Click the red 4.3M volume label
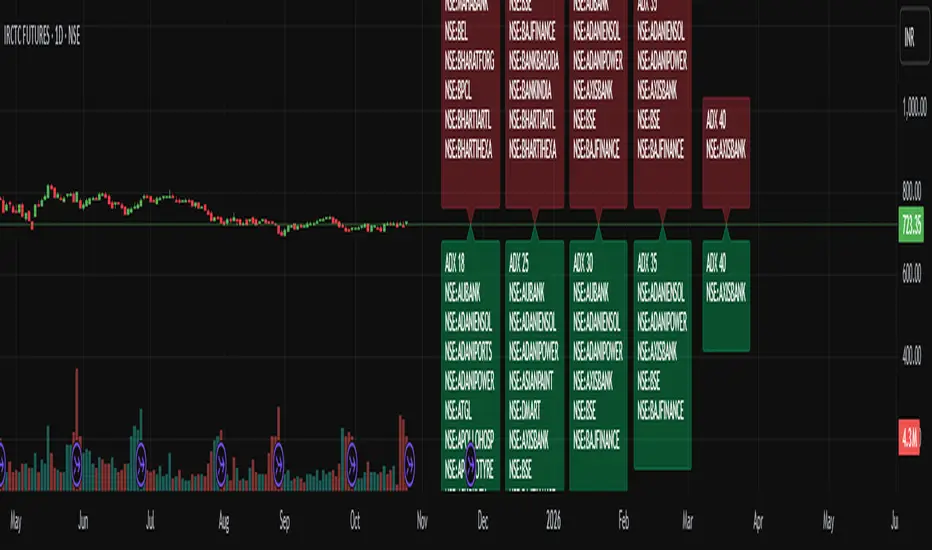The image size is (932, 550). pyautogui.click(x=909, y=438)
